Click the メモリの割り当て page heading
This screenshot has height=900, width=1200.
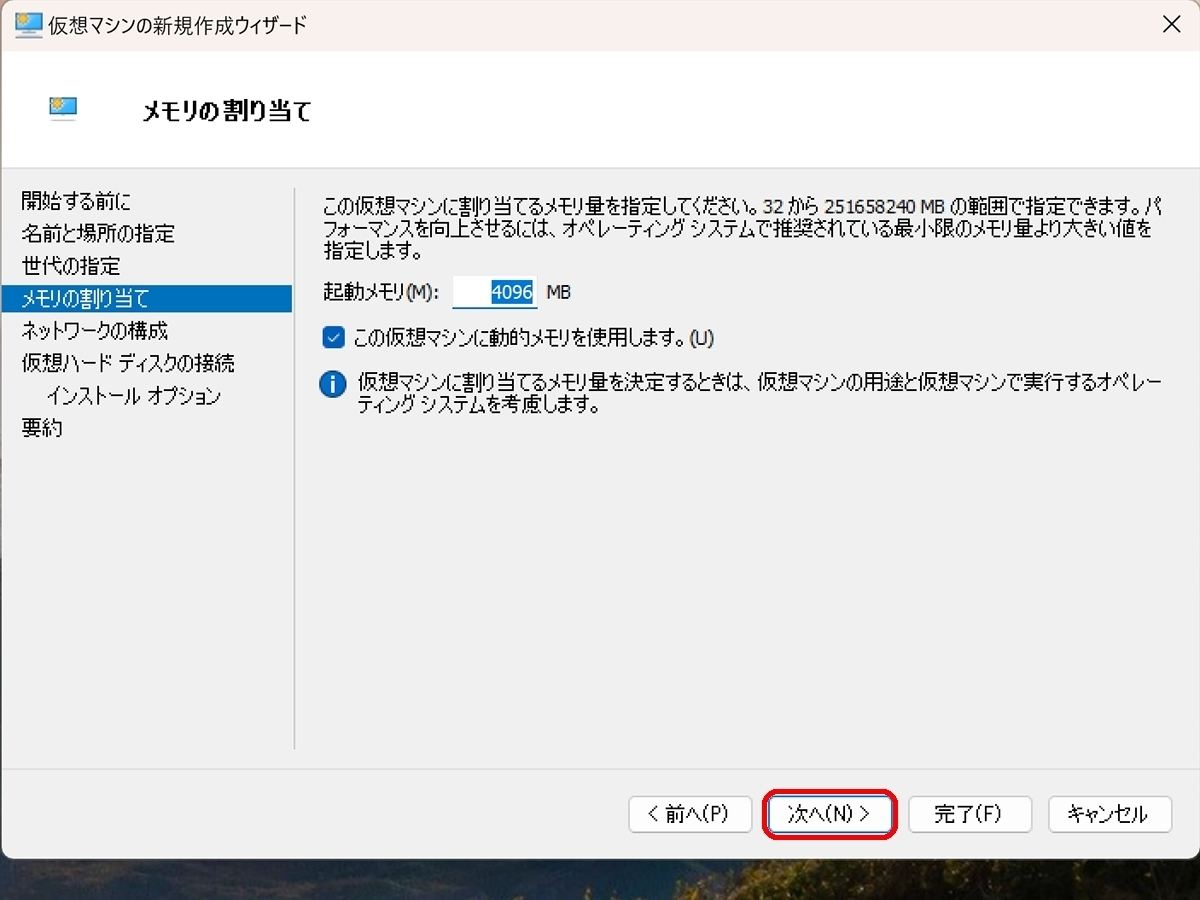227,110
